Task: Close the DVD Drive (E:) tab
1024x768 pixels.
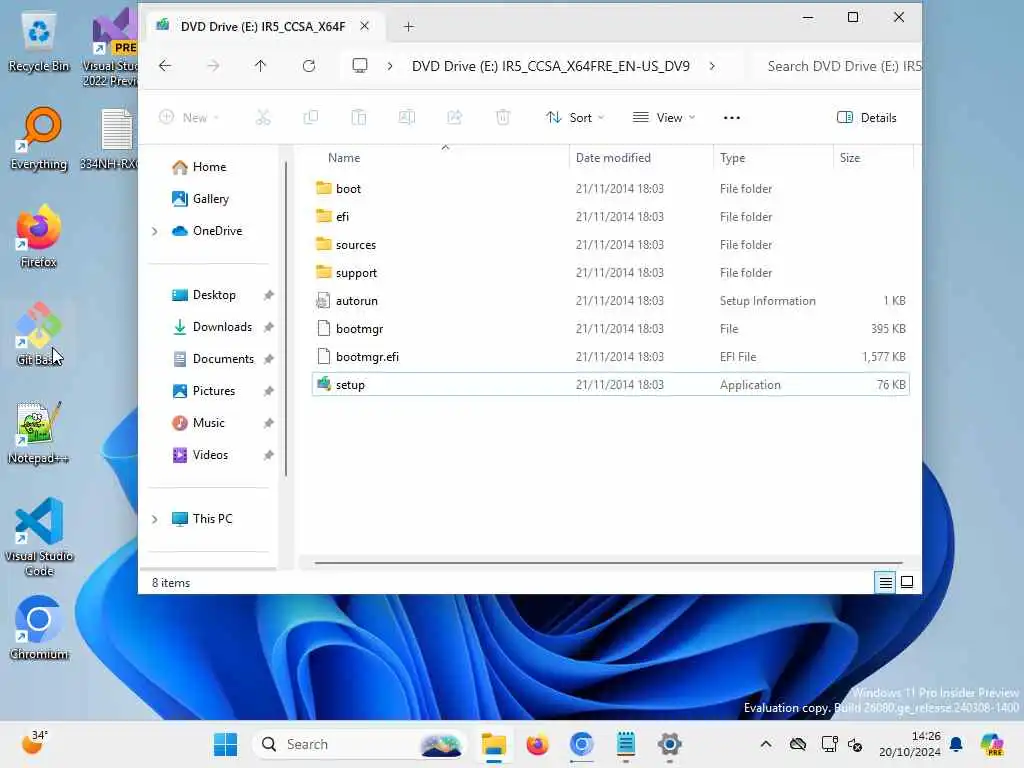Action: 364,26
